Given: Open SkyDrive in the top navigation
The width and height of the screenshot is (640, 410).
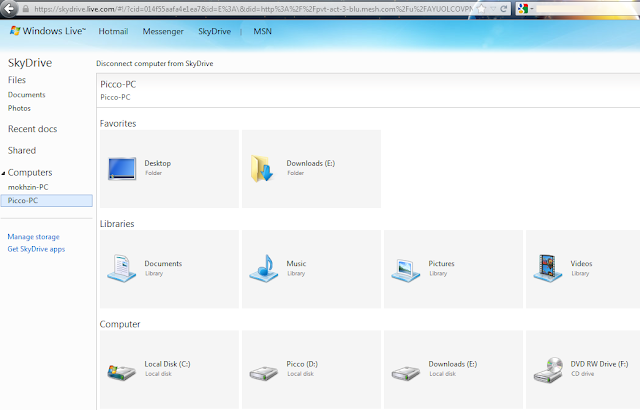Looking at the screenshot, I should click(214, 31).
